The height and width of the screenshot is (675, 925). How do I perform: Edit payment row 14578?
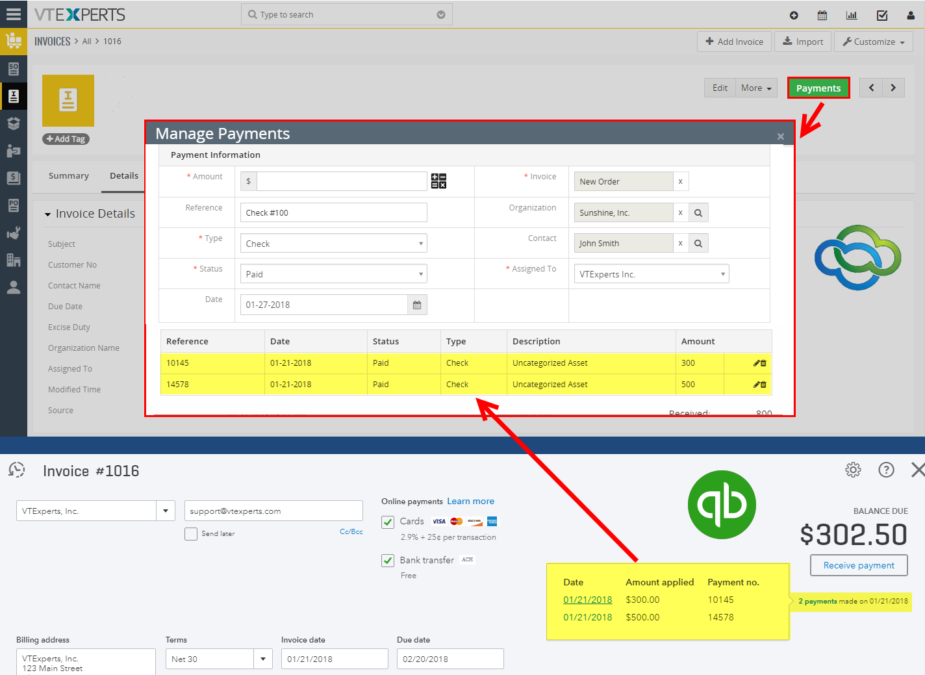pyautogui.click(x=756, y=385)
